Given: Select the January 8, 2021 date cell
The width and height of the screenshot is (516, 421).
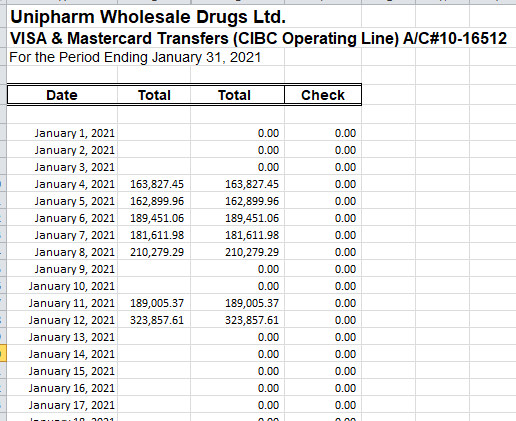Looking at the screenshot, I should [x=62, y=252].
